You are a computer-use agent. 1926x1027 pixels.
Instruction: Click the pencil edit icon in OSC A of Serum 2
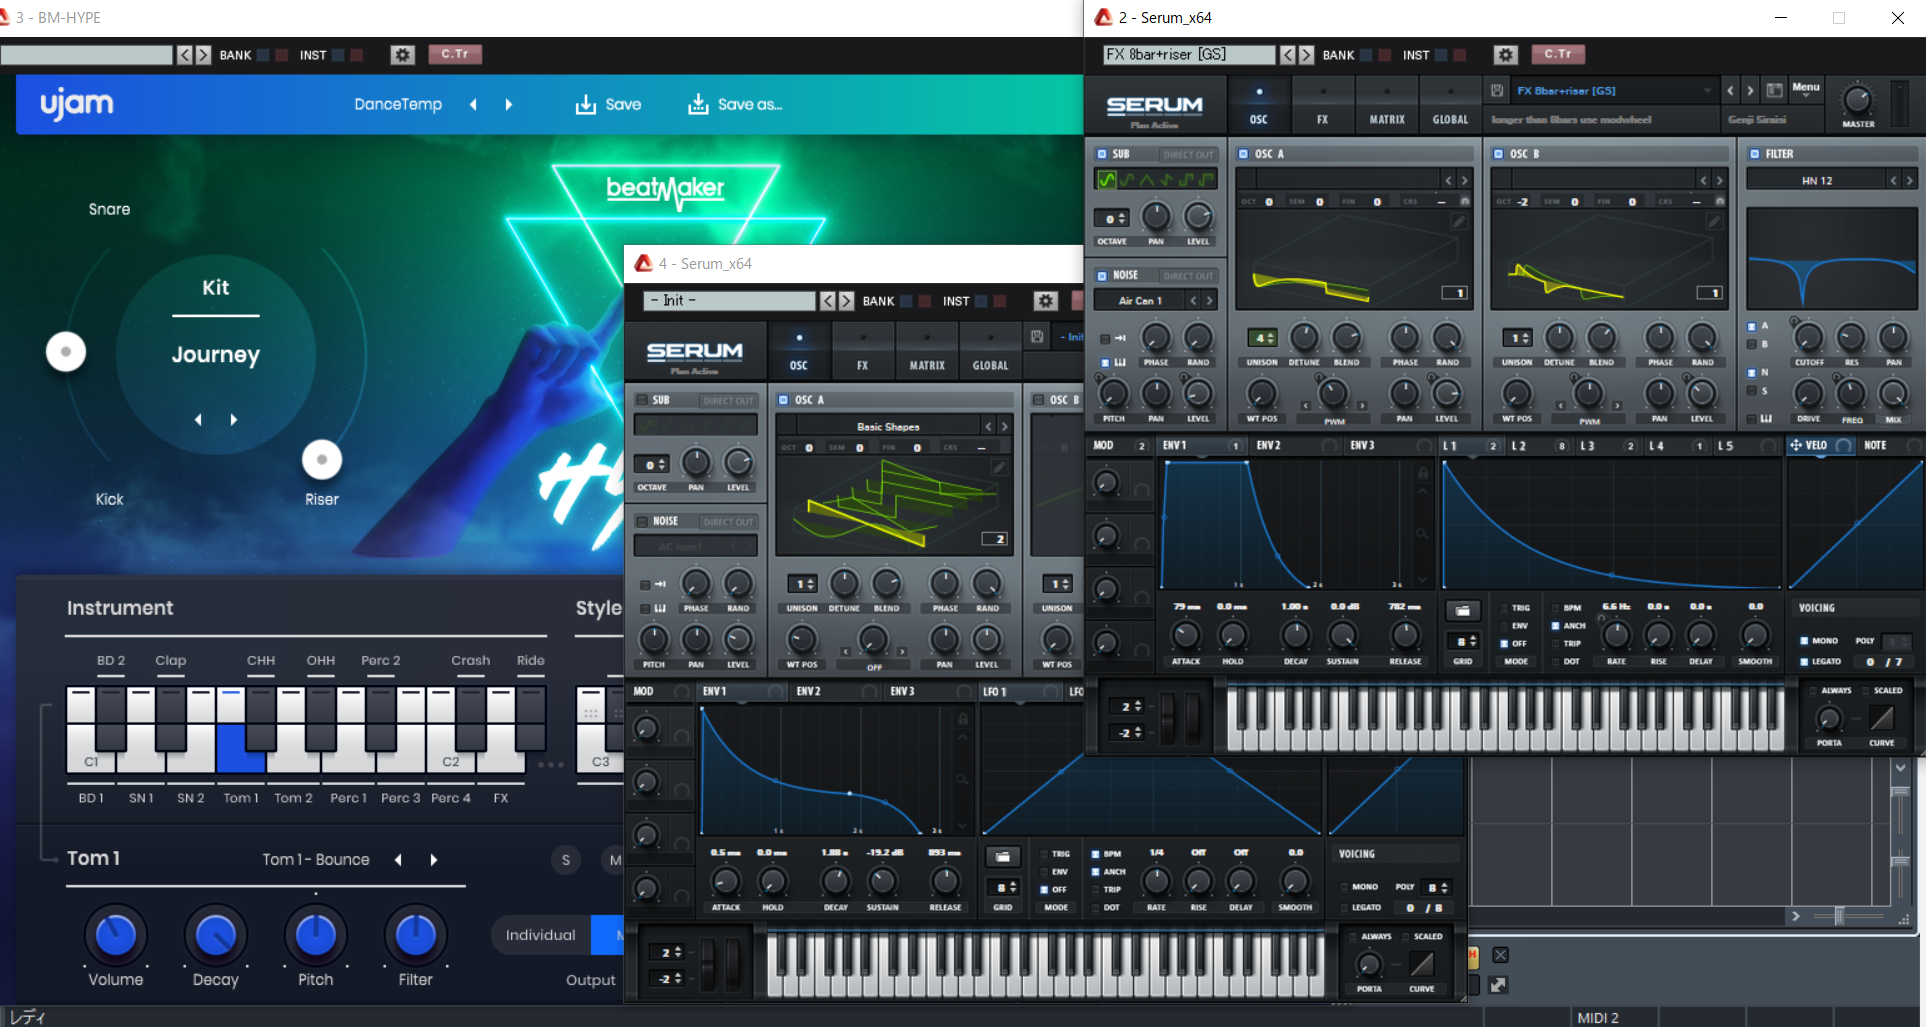(x=1459, y=222)
